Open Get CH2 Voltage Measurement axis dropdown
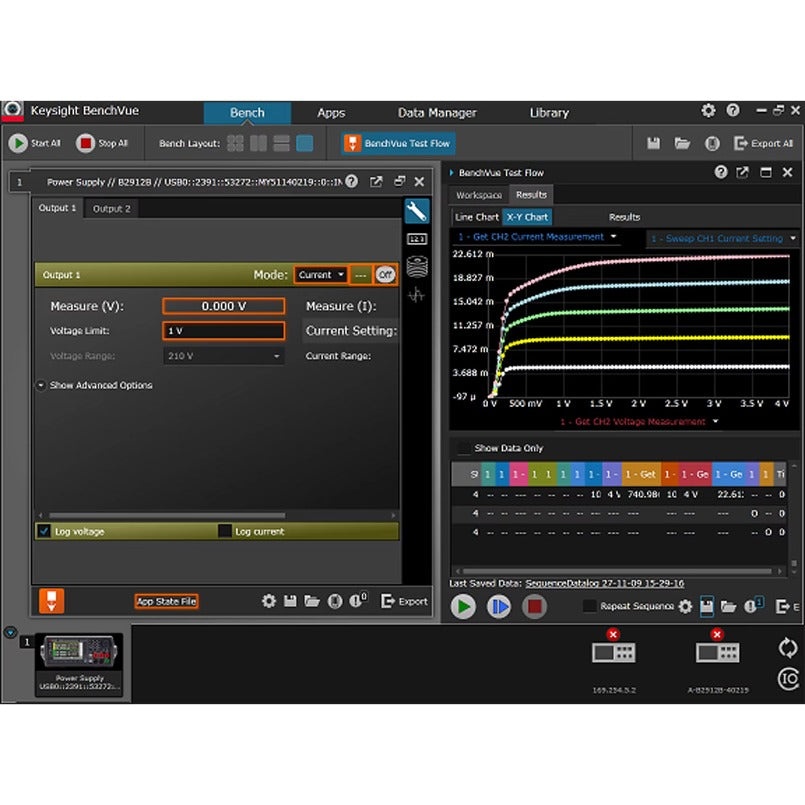Image resolution: width=805 pixels, height=805 pixels. [x=639, y=421]
